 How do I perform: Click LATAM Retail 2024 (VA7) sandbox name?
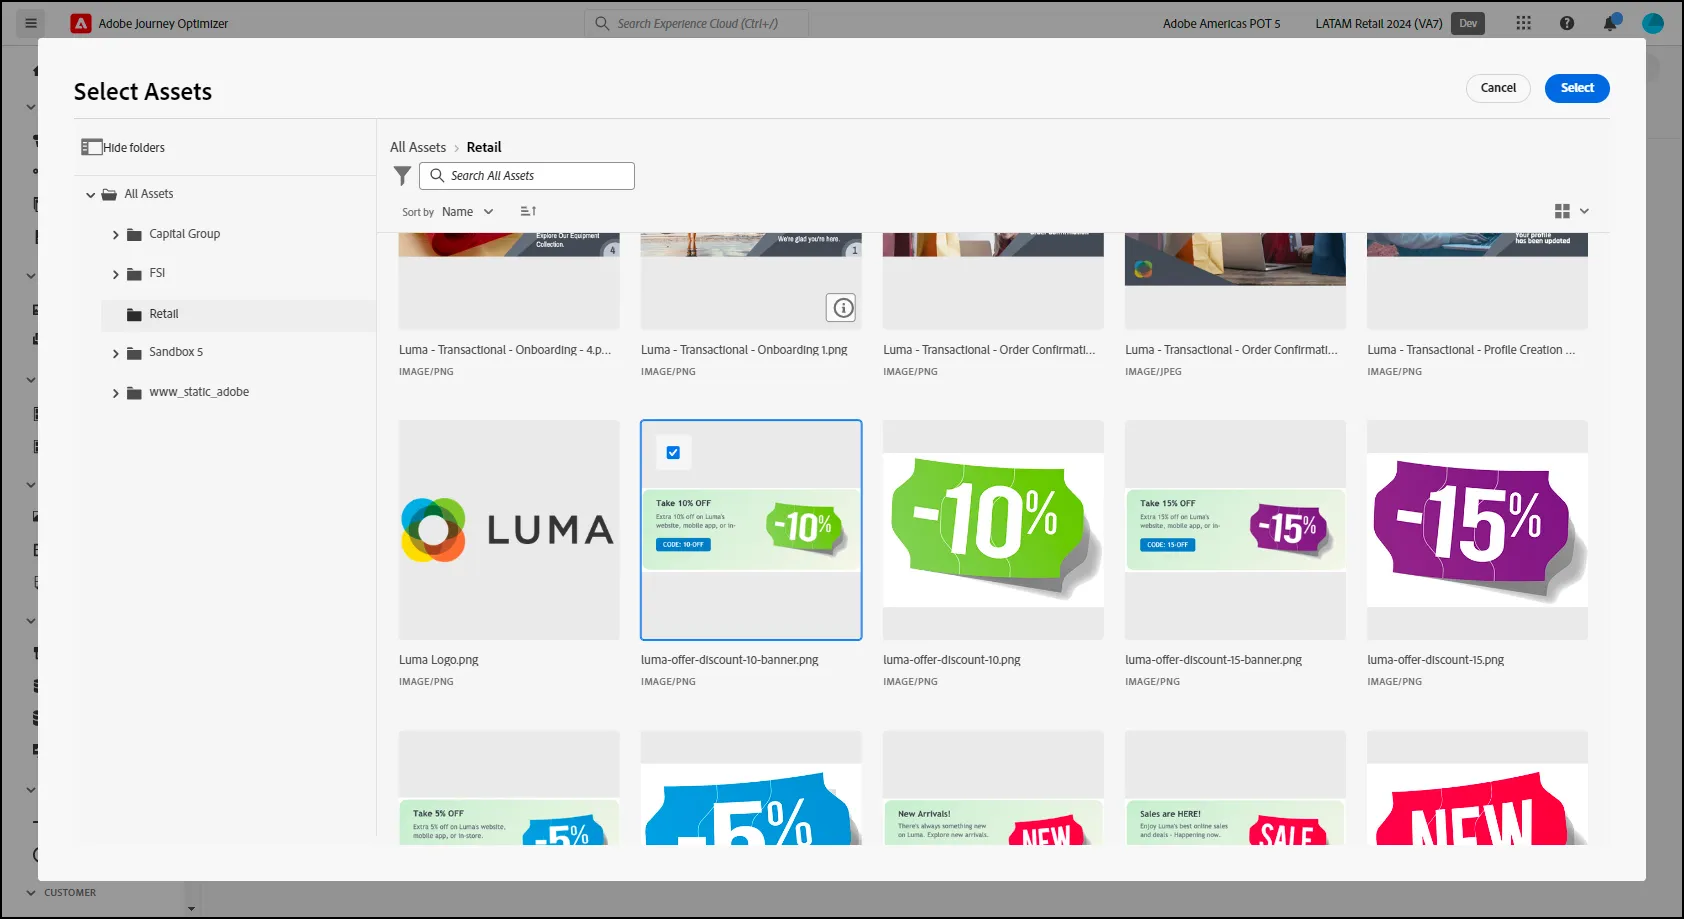click(1379, 23)
